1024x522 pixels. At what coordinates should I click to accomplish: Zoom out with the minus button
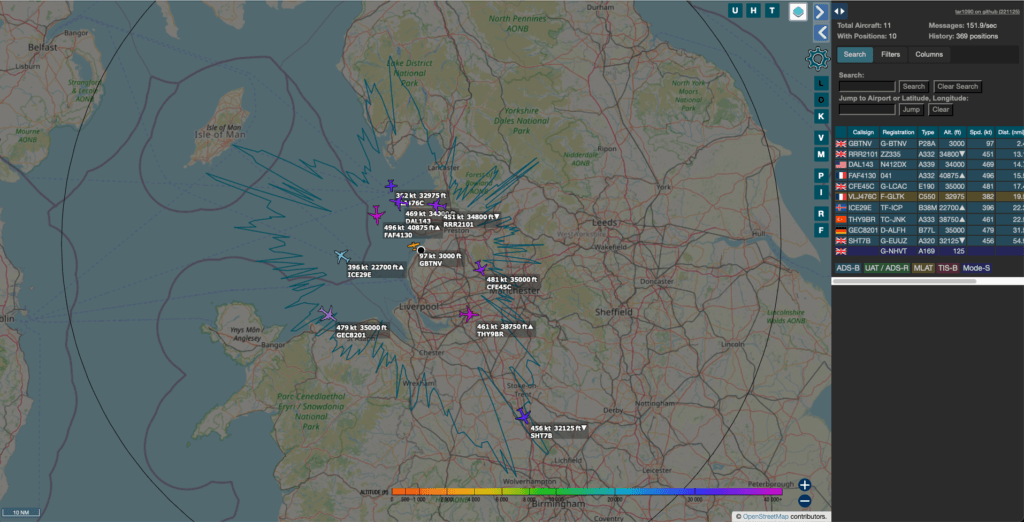pyautogui.click(x=805, y=501)
